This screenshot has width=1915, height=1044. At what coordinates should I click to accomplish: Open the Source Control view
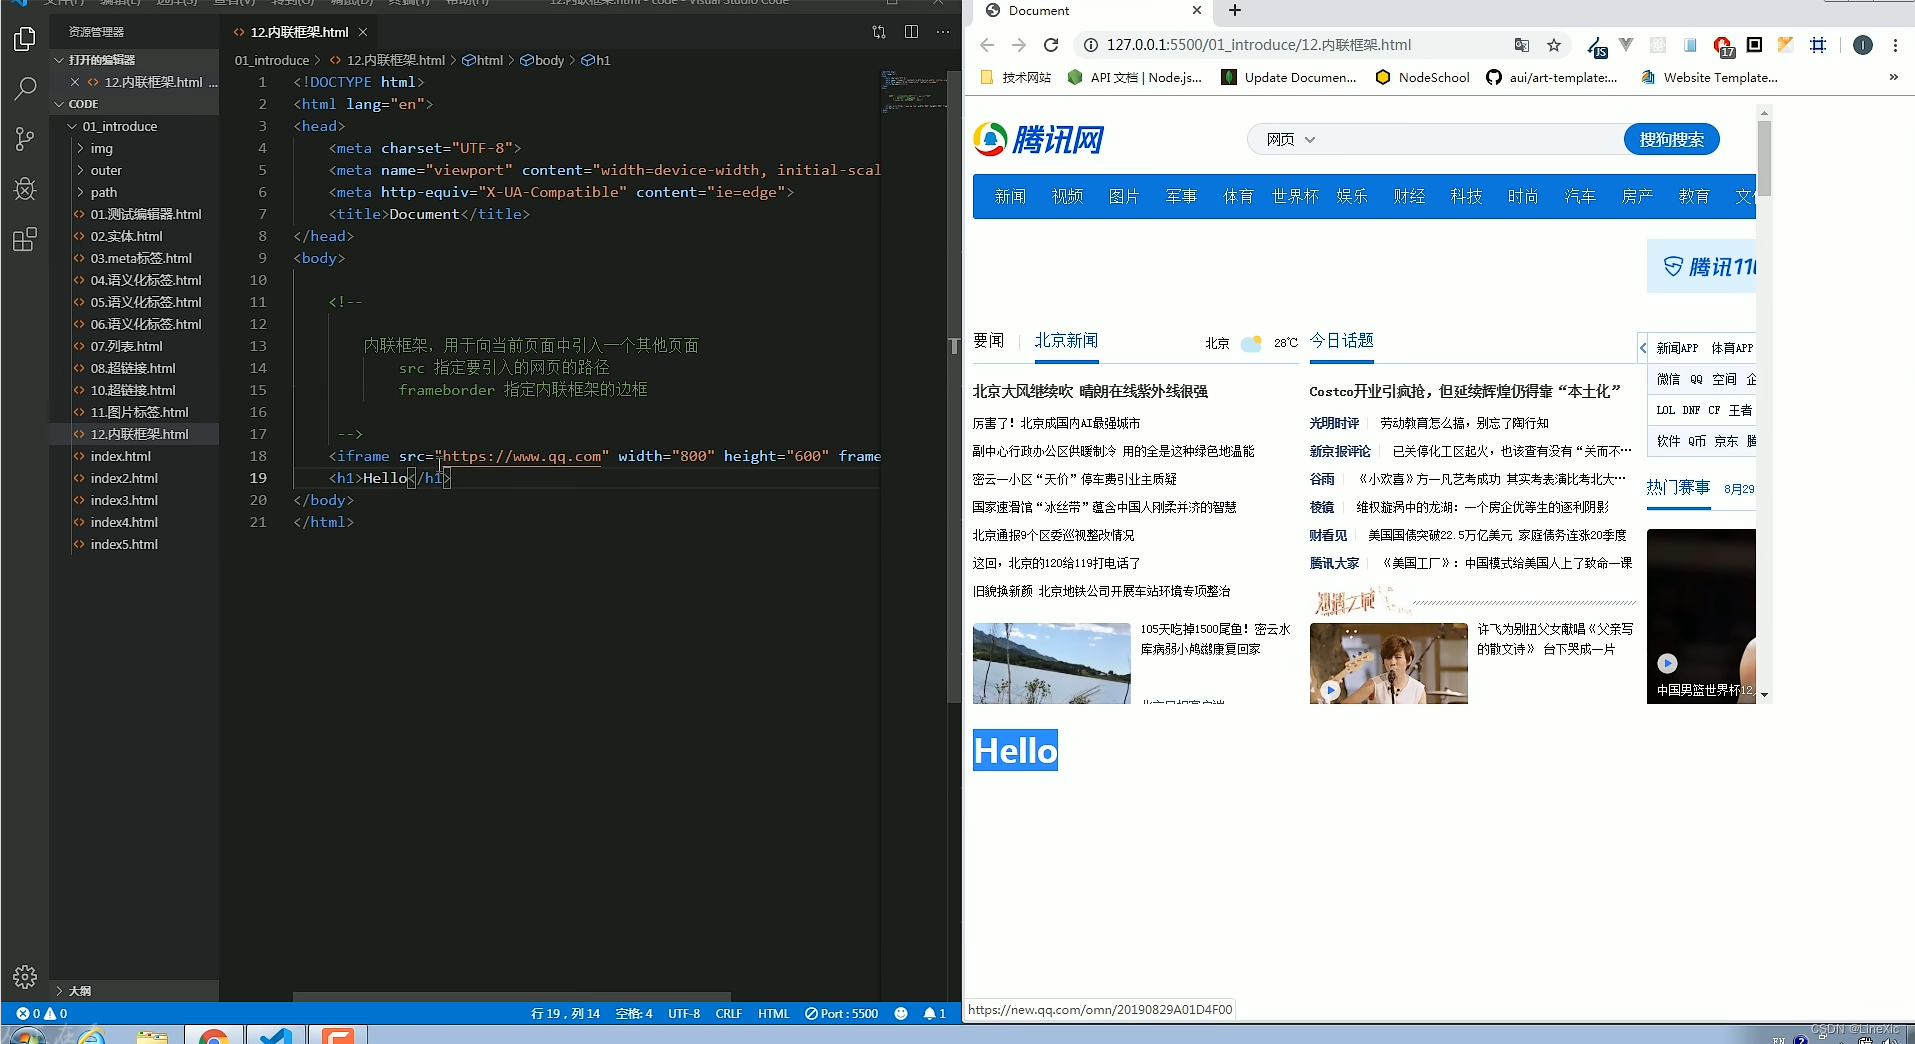(x=25, y=139)
